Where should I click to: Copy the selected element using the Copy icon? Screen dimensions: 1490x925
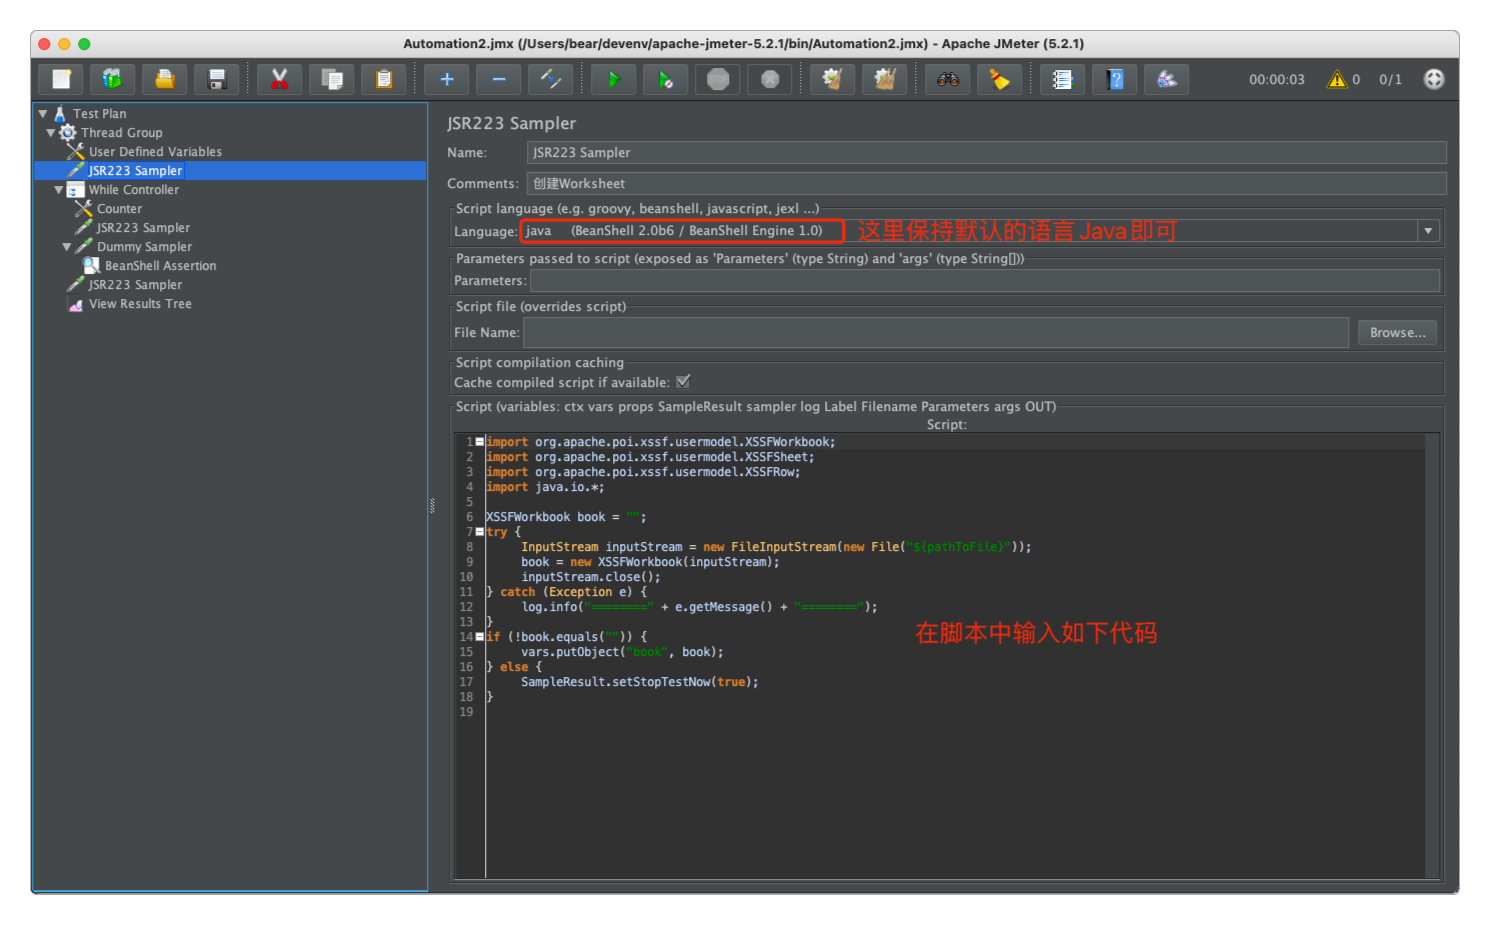click(332, 79)
